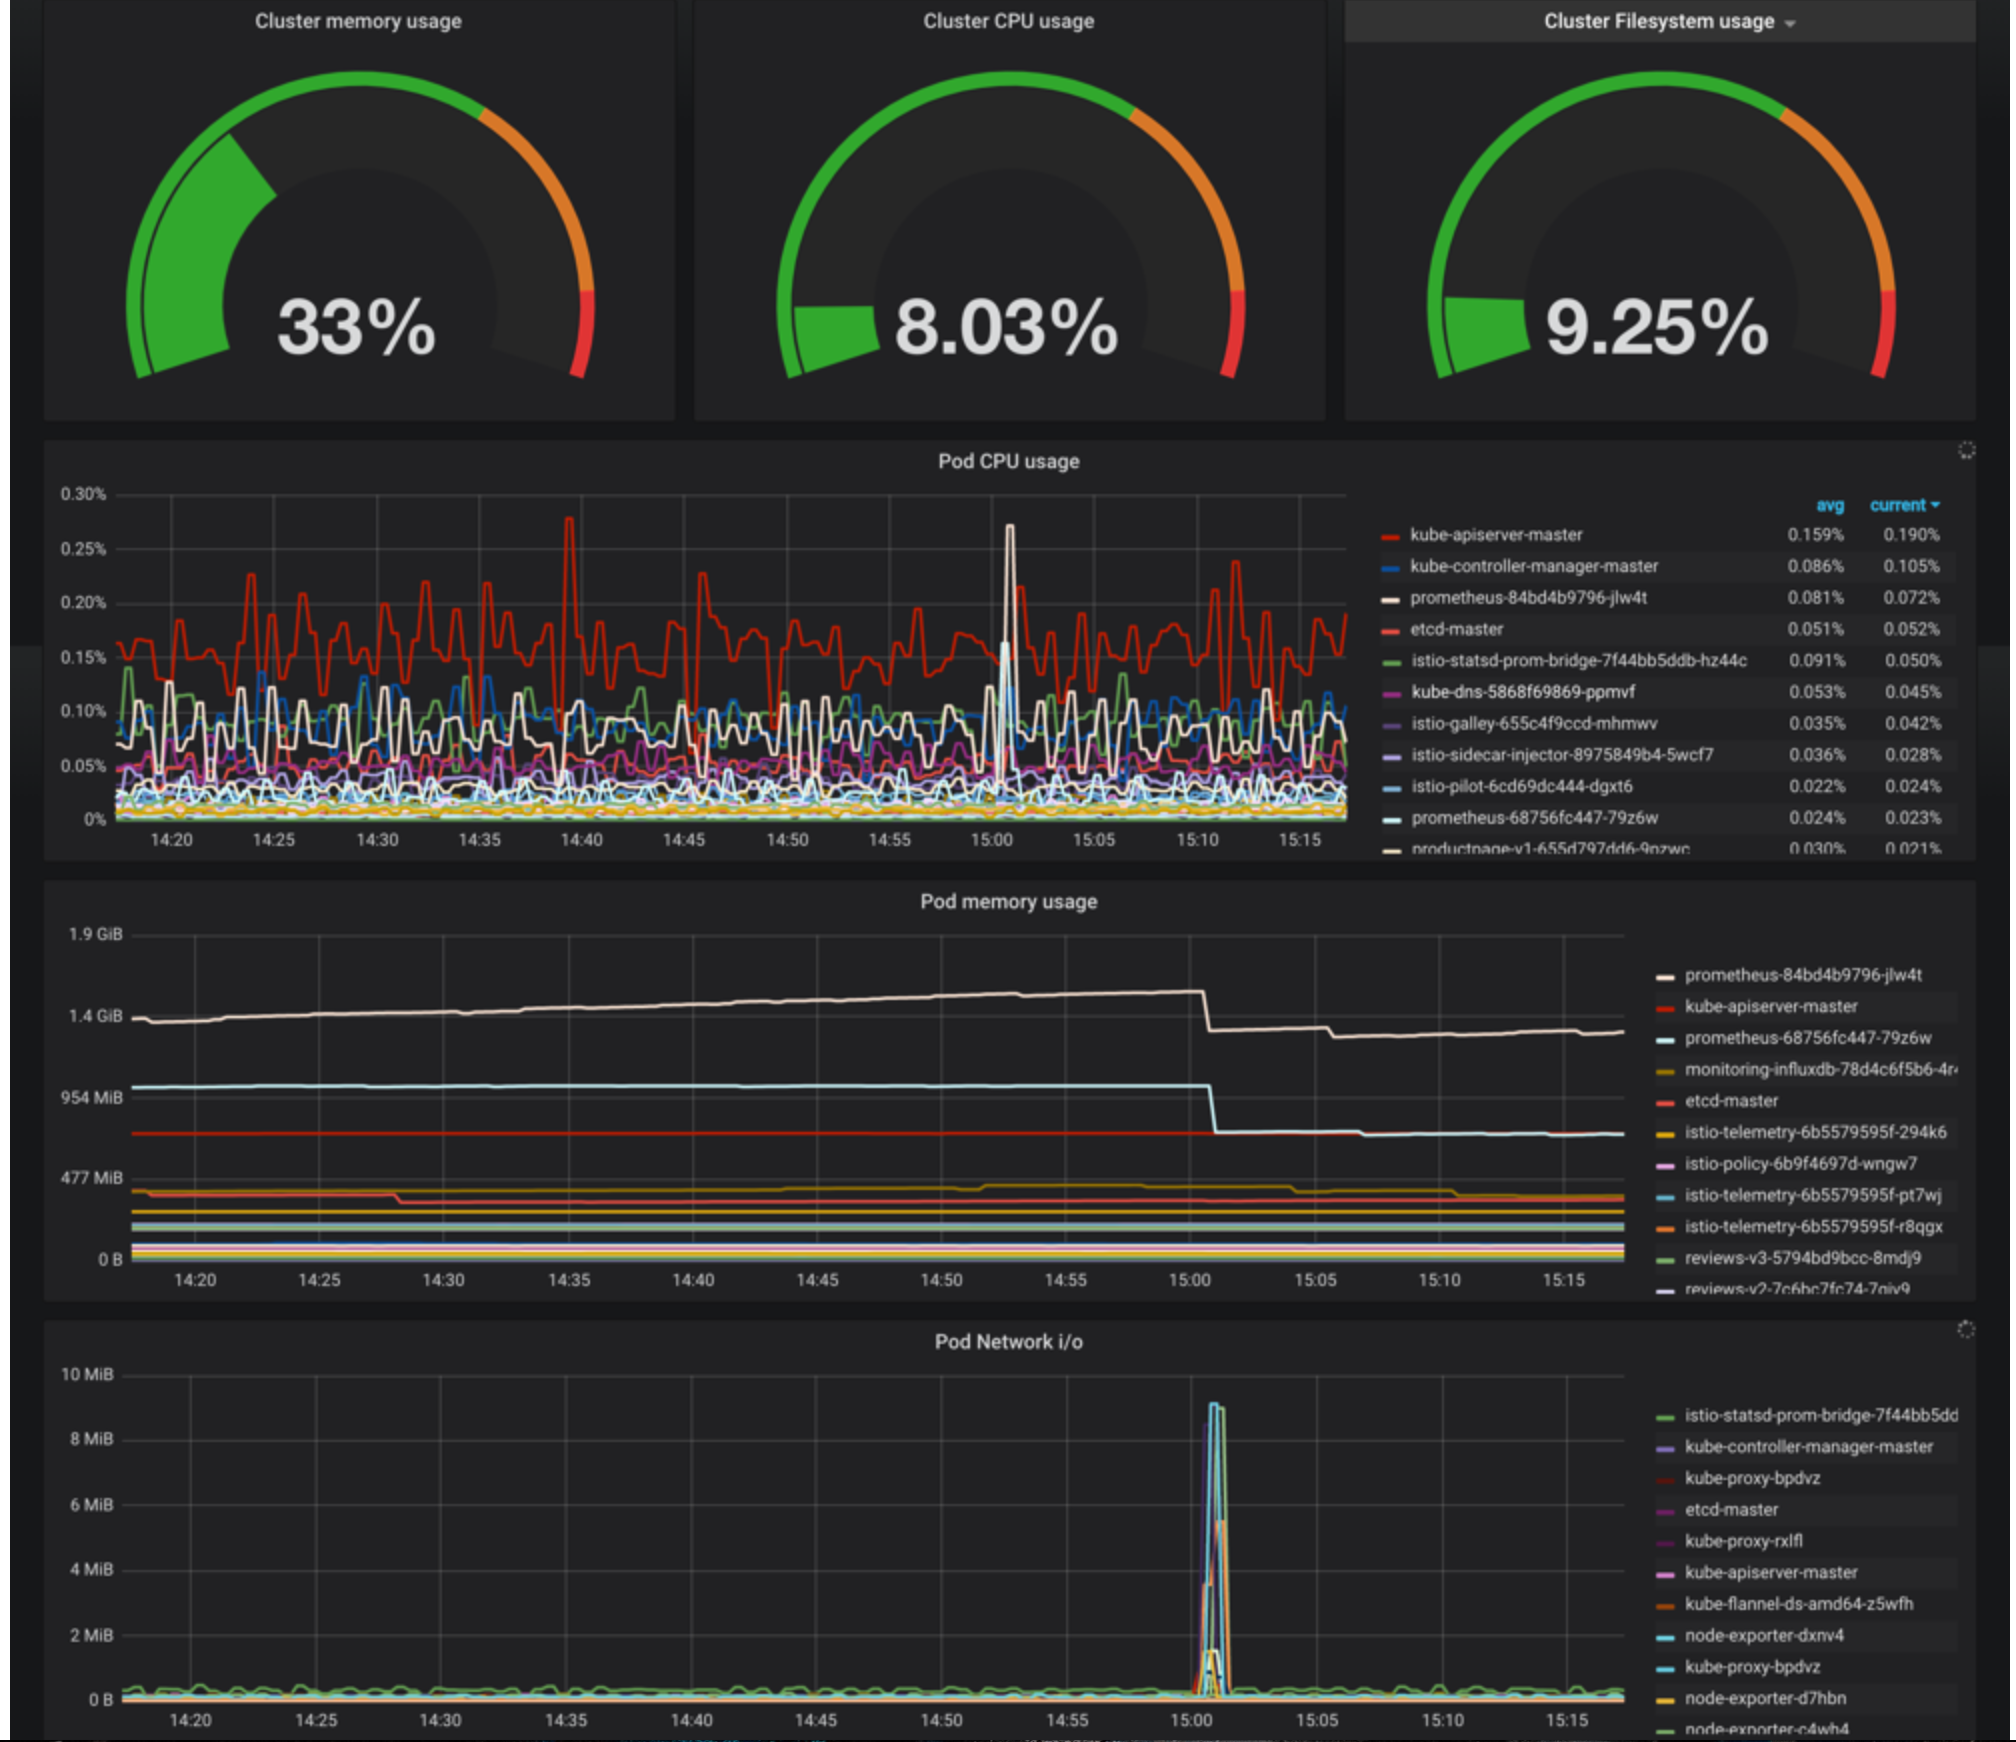This screenshot has width=2016, height=1742.
Task: Select kube-apiserver-master in Pod Network legend
Action: click(1771, 1573)
